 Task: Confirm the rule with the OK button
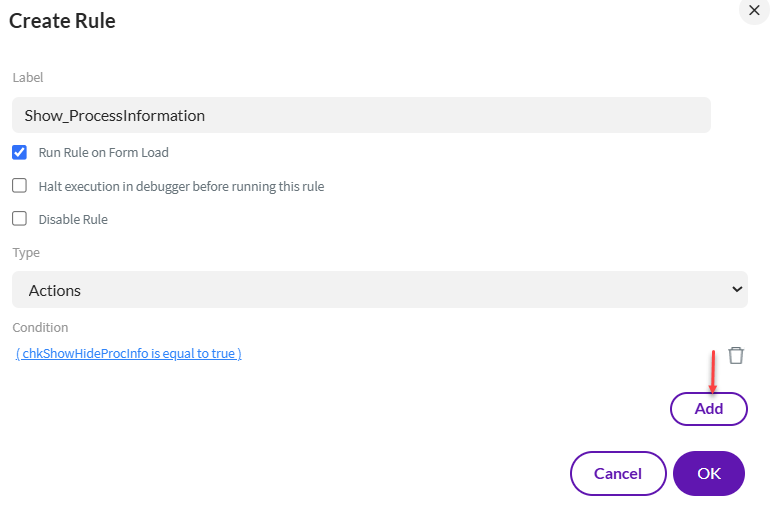coord(708,473)
